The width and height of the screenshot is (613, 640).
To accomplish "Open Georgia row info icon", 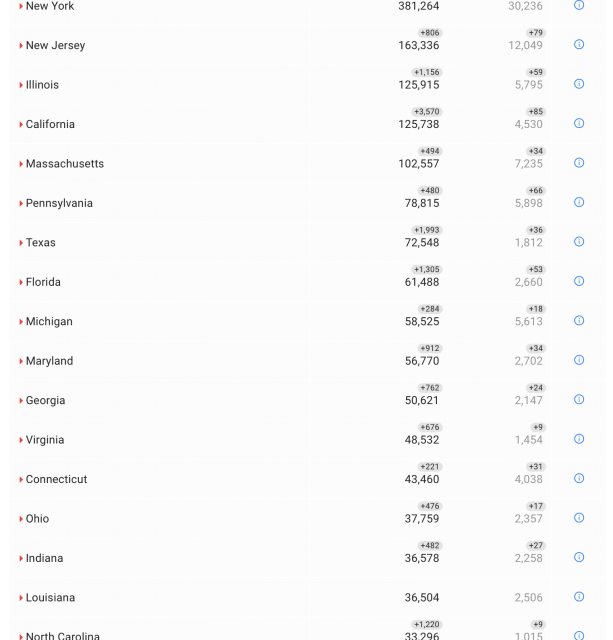I will [579, 400].
